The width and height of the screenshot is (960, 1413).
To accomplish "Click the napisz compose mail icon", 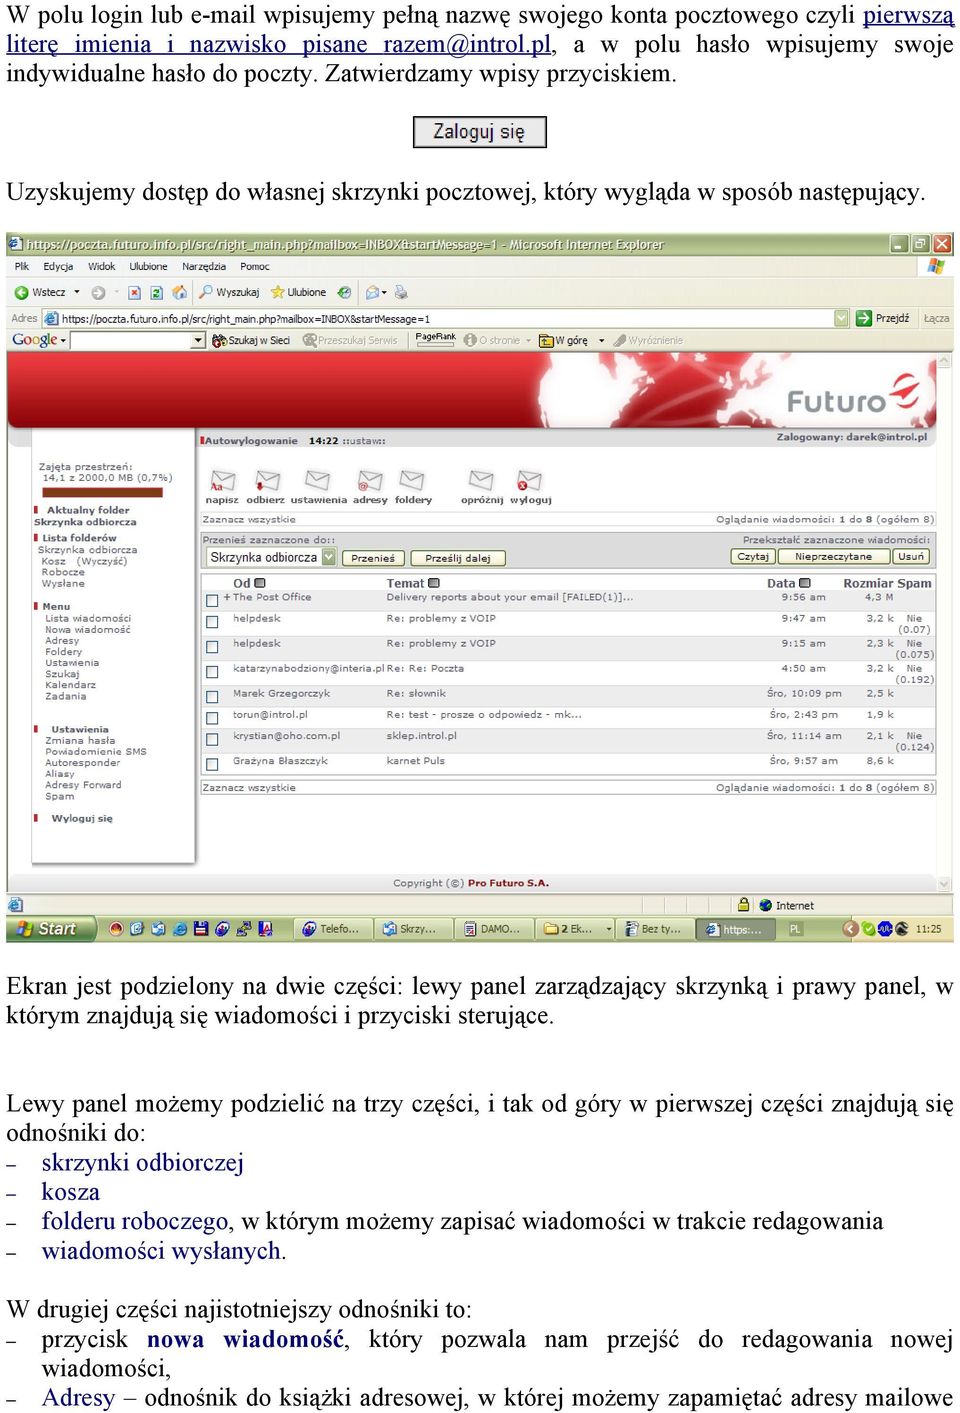I will pyautogui.click(x=222, y=482).
